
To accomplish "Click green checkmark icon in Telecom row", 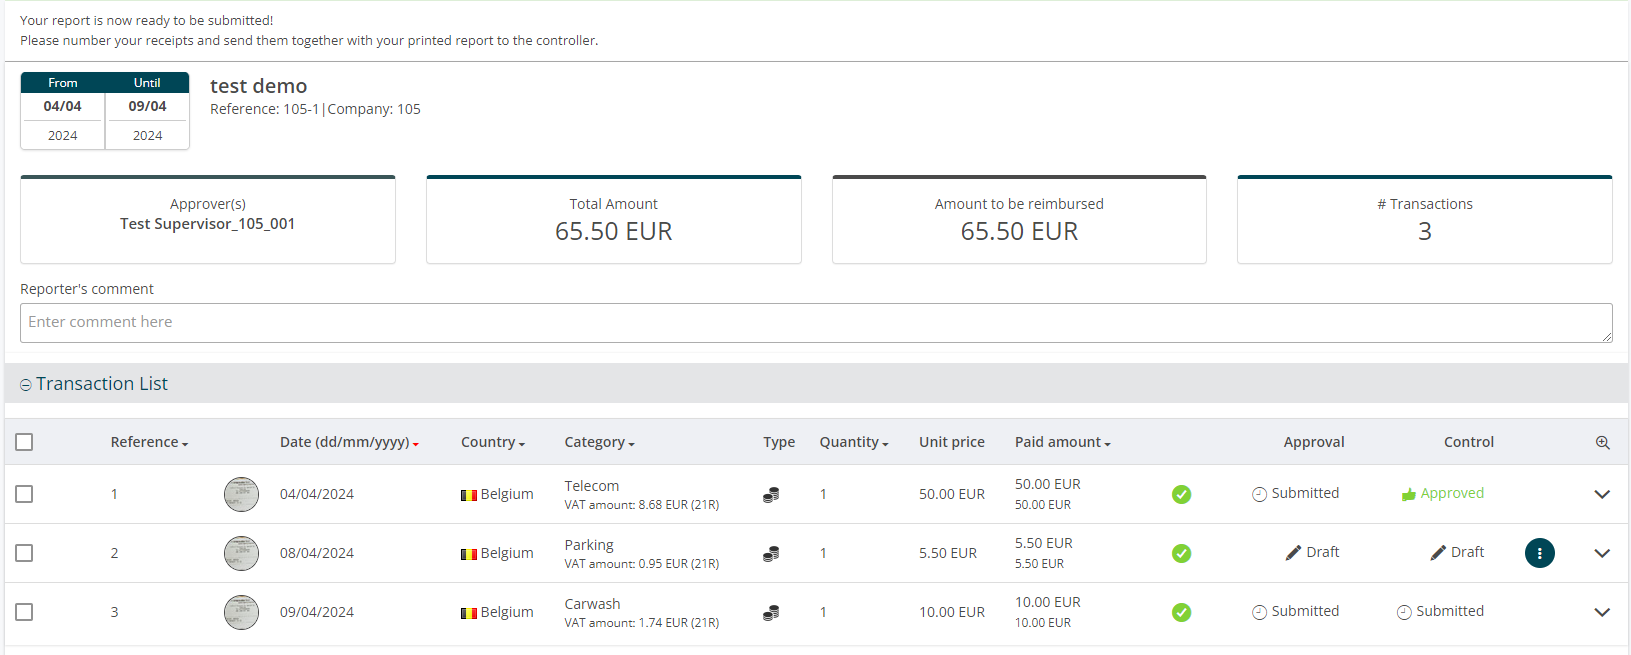I will (x=1181, y=494).
